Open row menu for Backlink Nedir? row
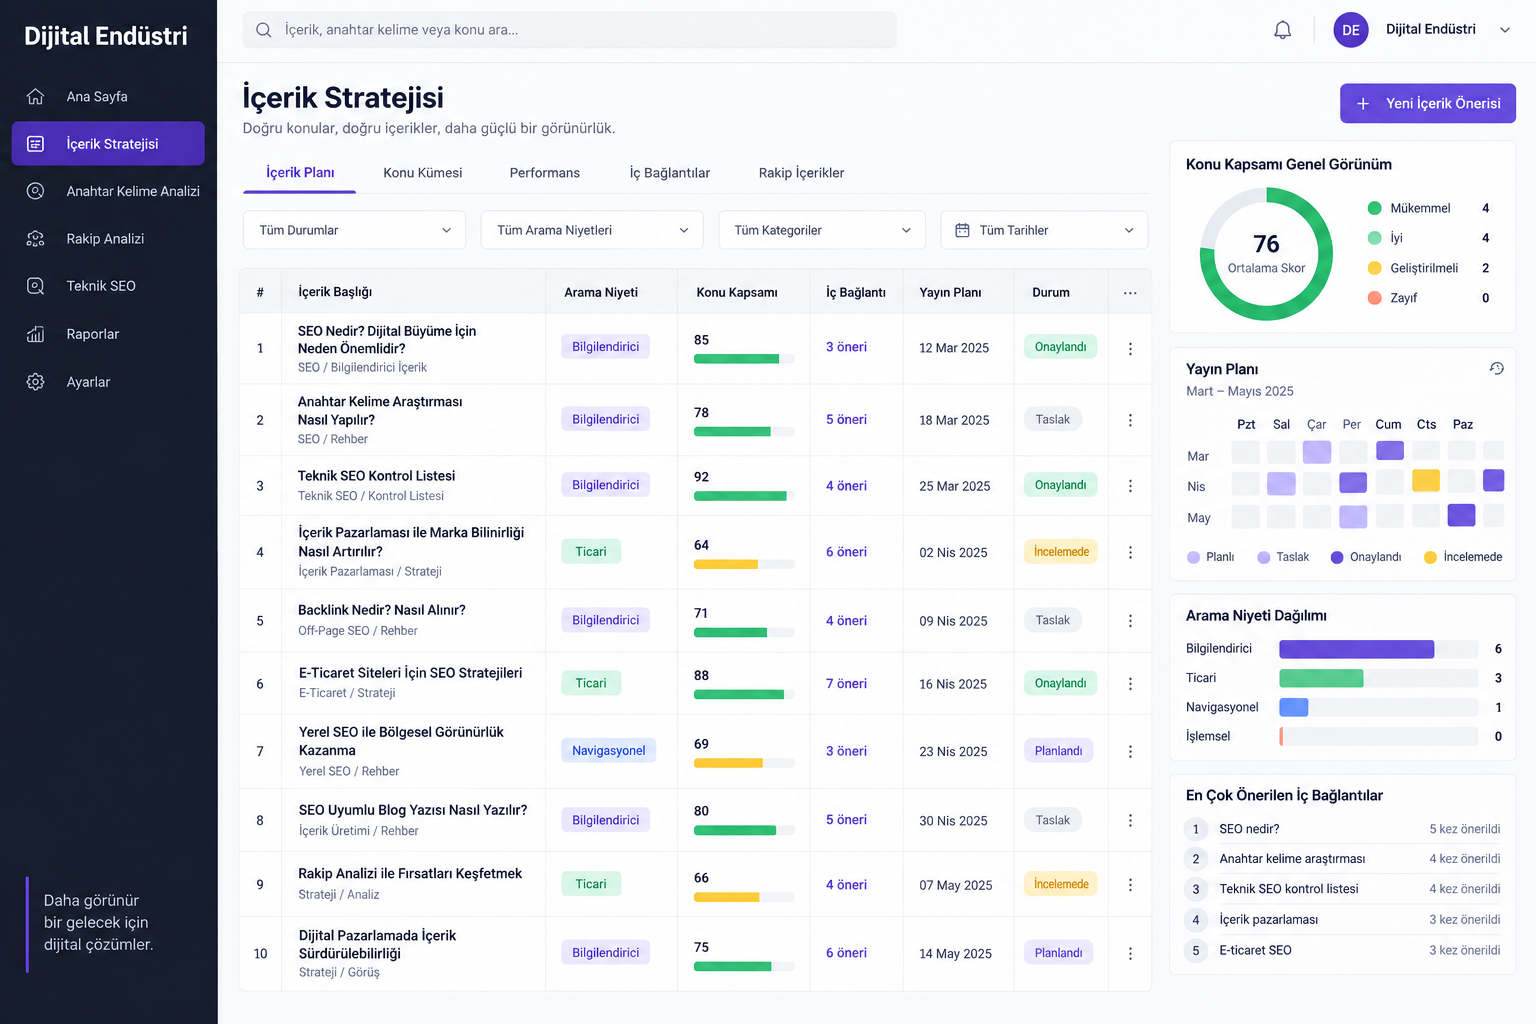Viewport: 1536px width, 1024px height. [x=1130, y=621]
